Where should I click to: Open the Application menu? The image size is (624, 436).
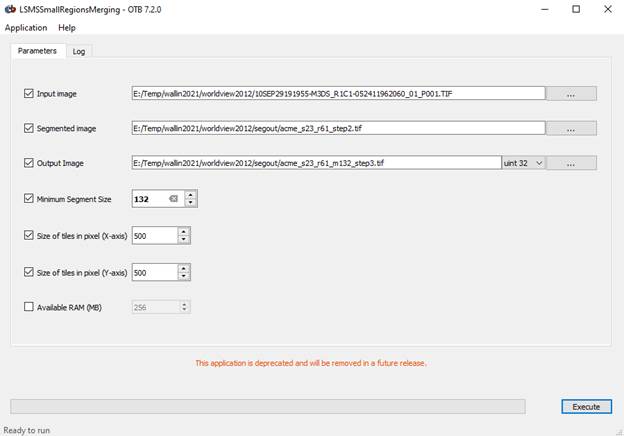pos(26,28)
